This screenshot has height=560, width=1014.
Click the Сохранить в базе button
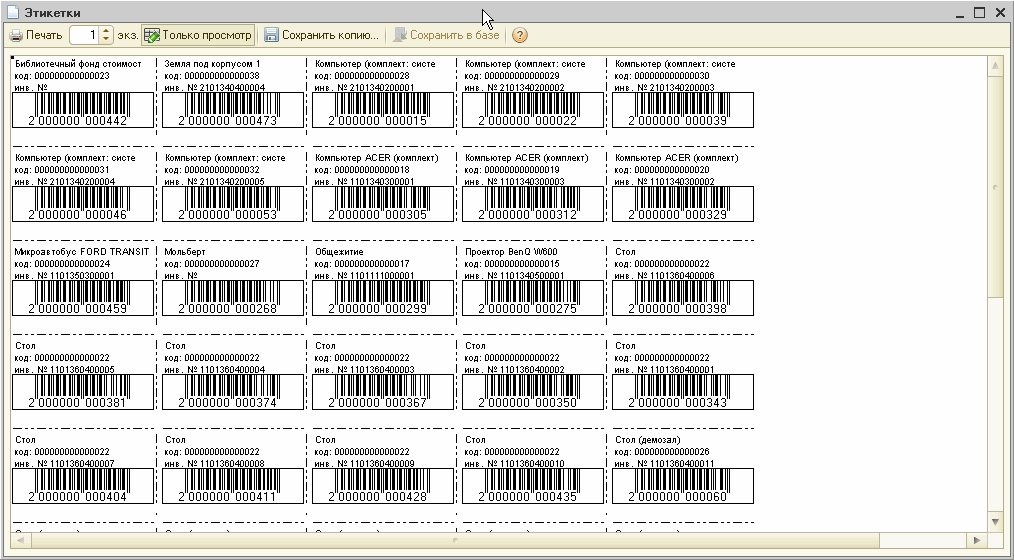coord(447,36)
